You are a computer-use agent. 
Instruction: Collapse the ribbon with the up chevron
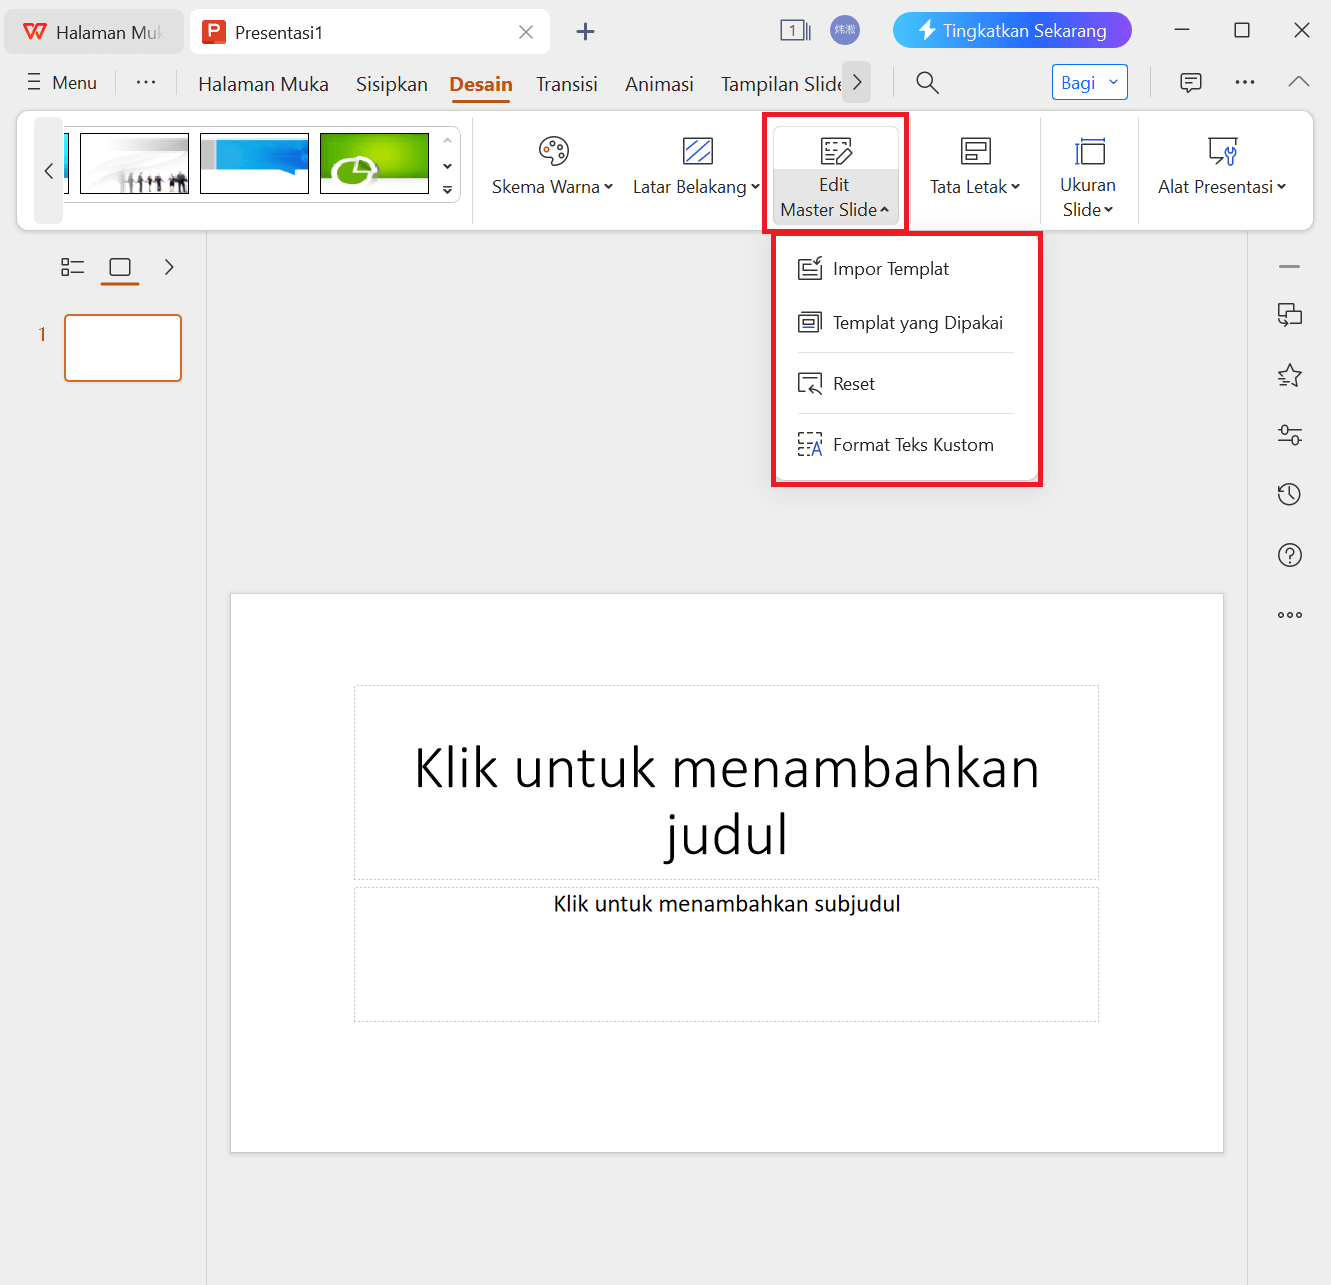1298,82
